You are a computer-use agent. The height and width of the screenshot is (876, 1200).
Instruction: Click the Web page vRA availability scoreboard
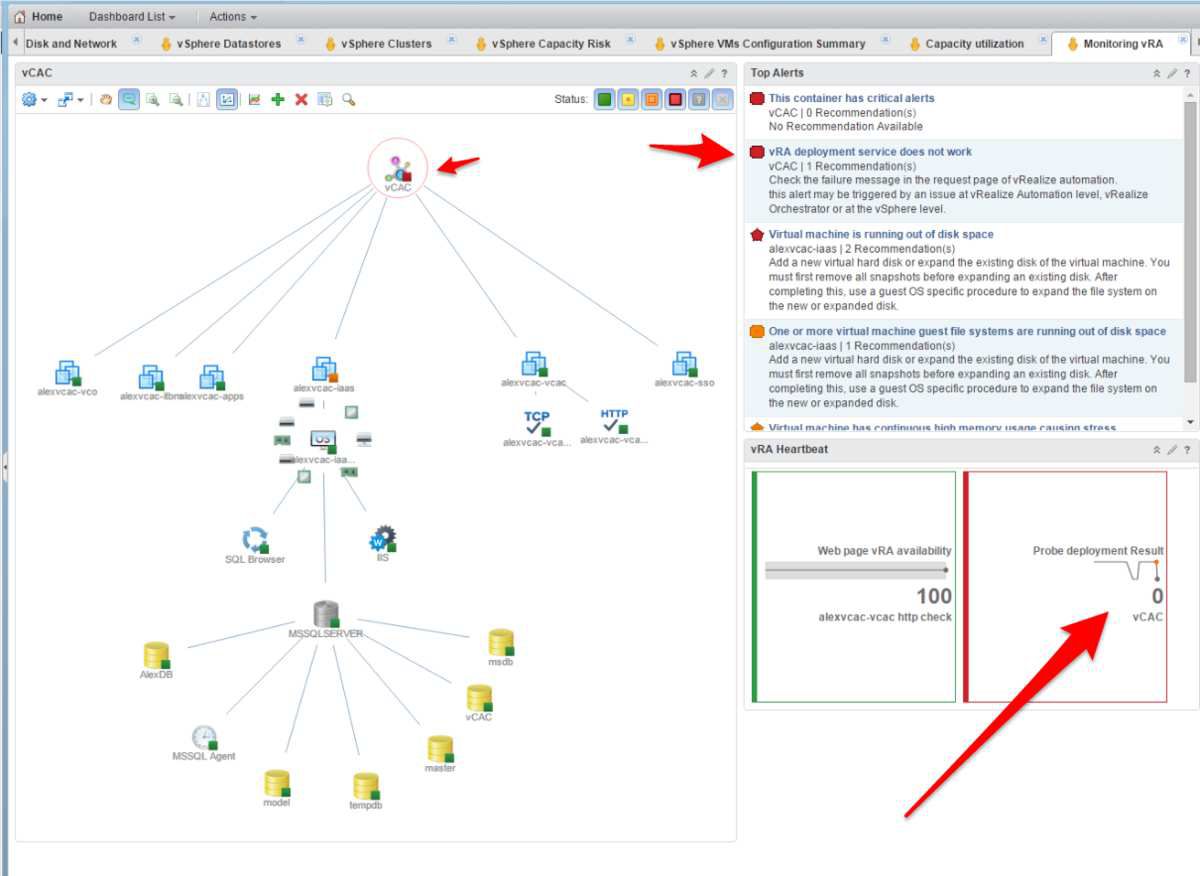pos(854,587)
